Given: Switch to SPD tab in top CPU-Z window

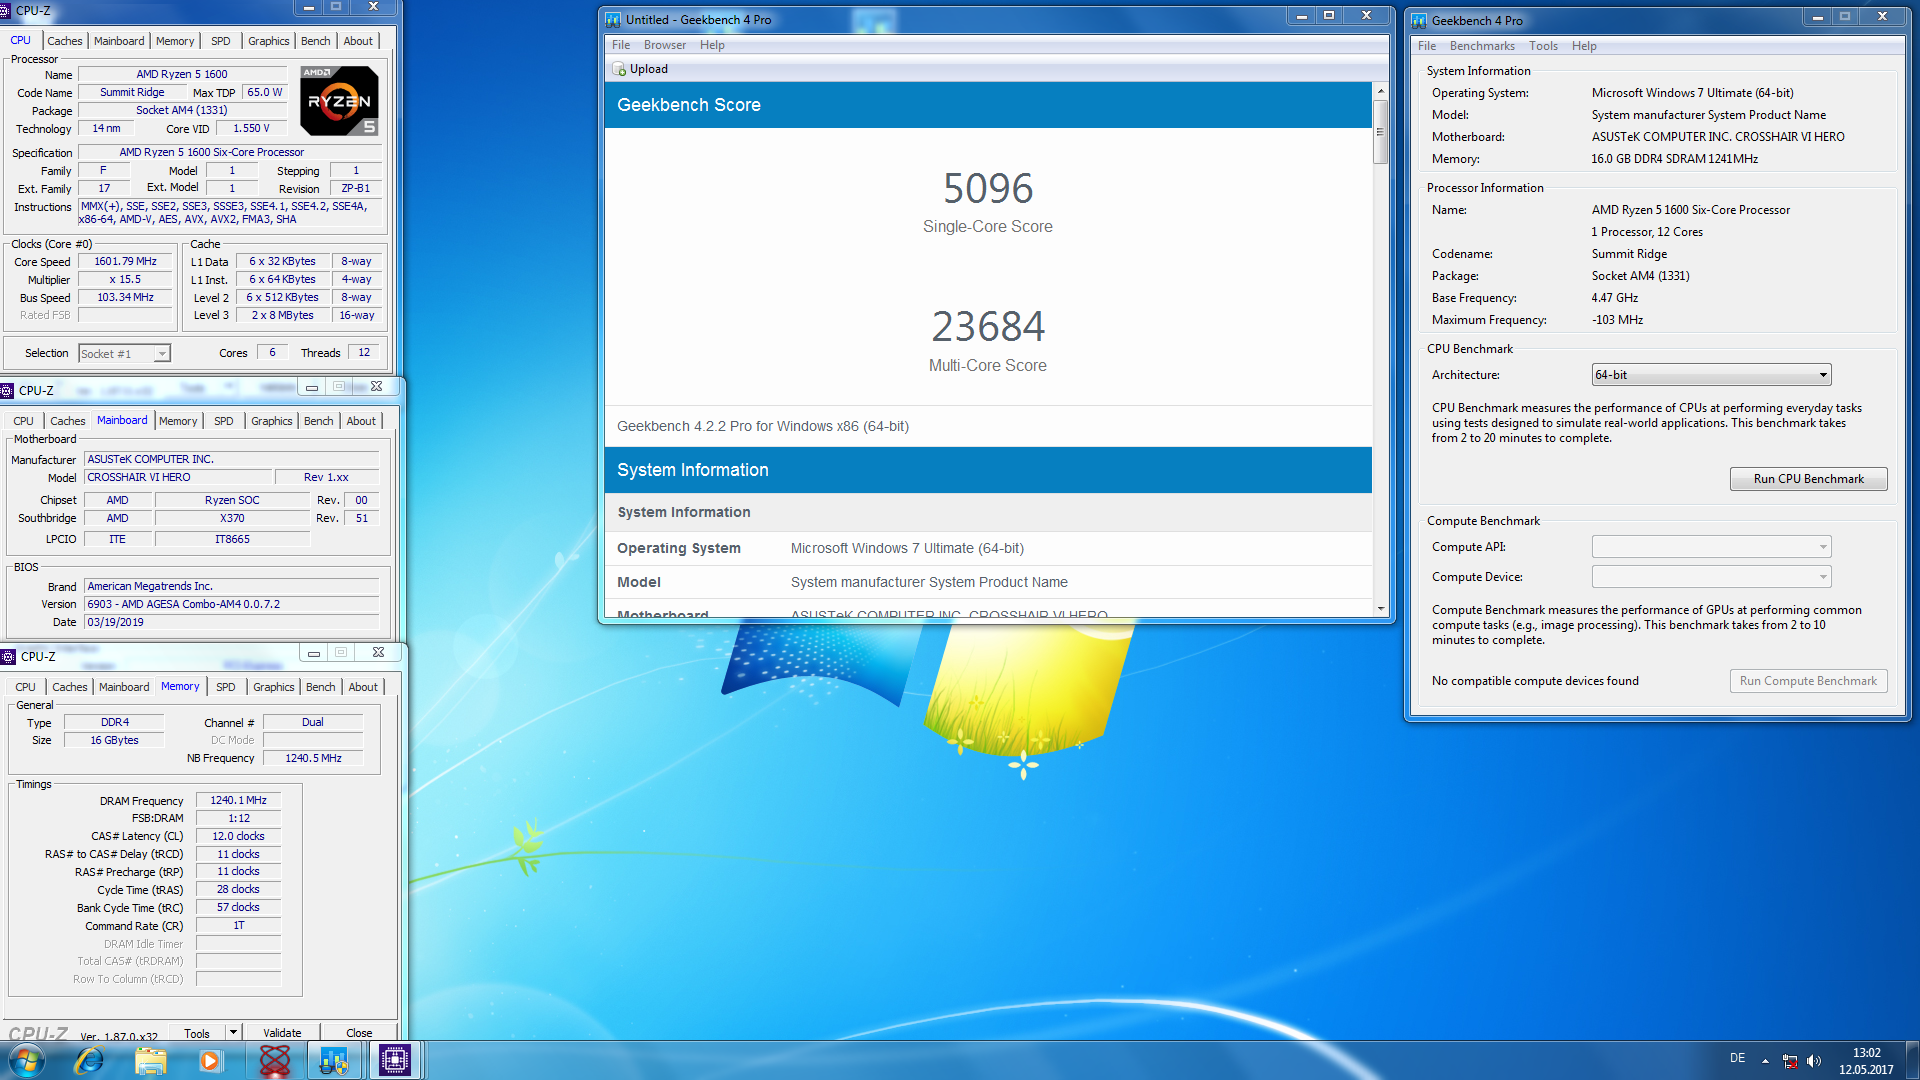Looking at the screenshot, I should point(221,41).
